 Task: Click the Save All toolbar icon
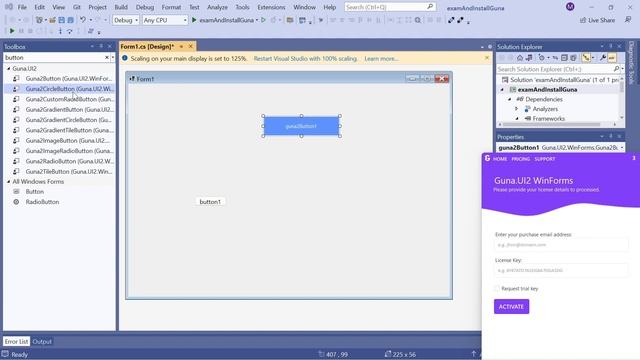coord(71,20)
